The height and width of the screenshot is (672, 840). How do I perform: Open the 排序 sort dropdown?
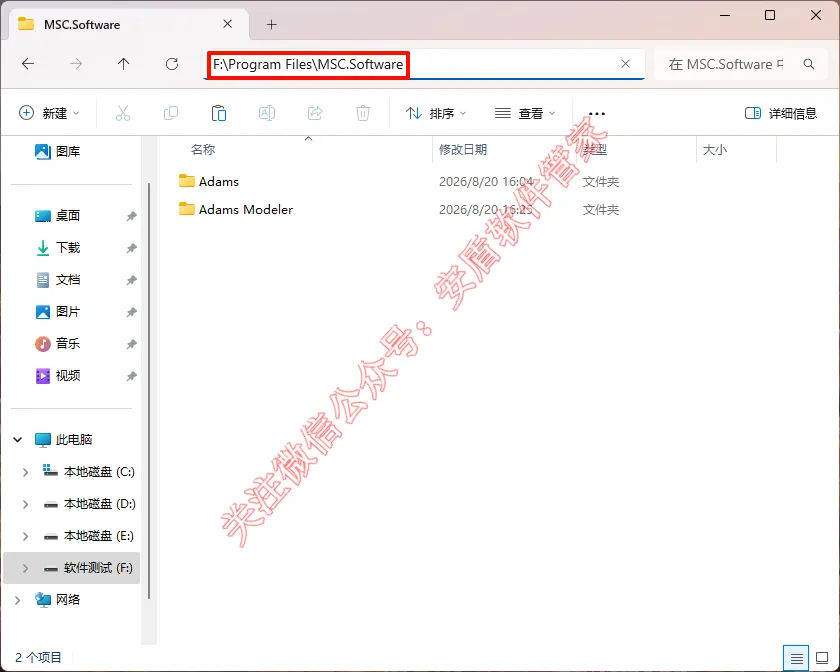click(x=436, y=113)
